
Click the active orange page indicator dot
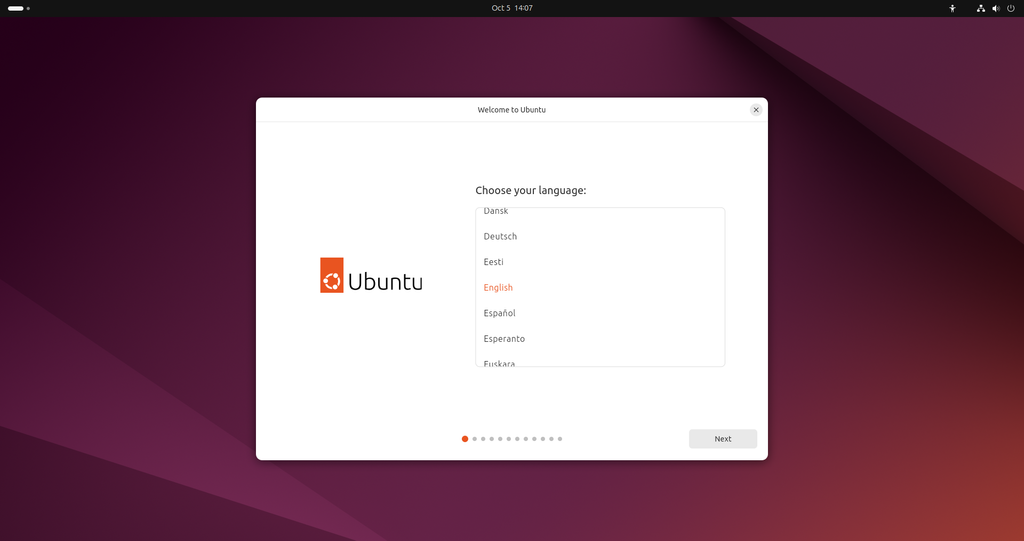[x=465, y=439]
